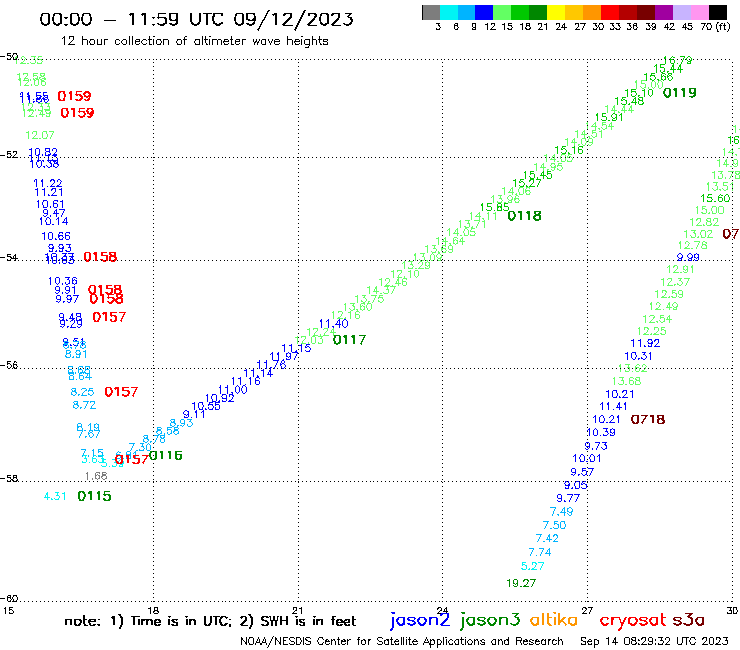Click the subtitle '12 hour collection of altimeter wave heights'

pyautogui.click(x=194, y=41)
